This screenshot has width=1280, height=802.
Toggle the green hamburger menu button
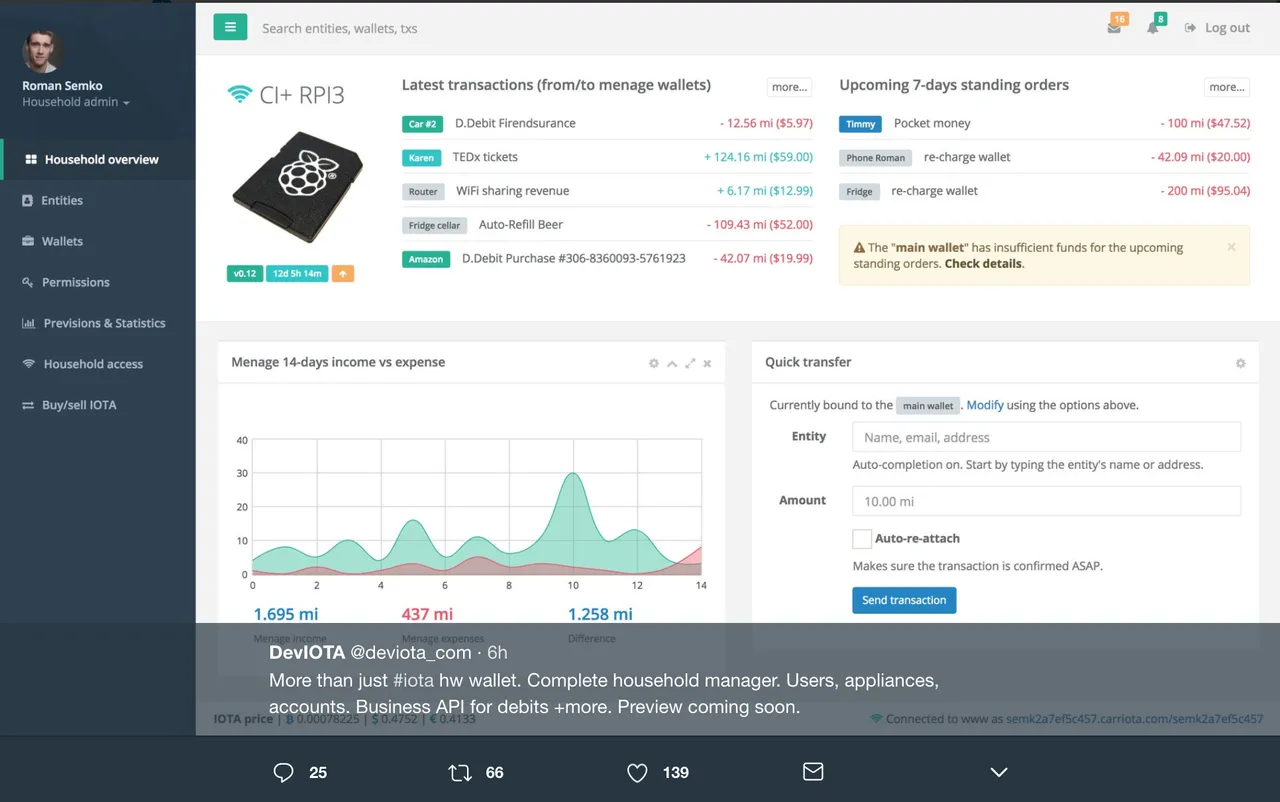point(230,27)
